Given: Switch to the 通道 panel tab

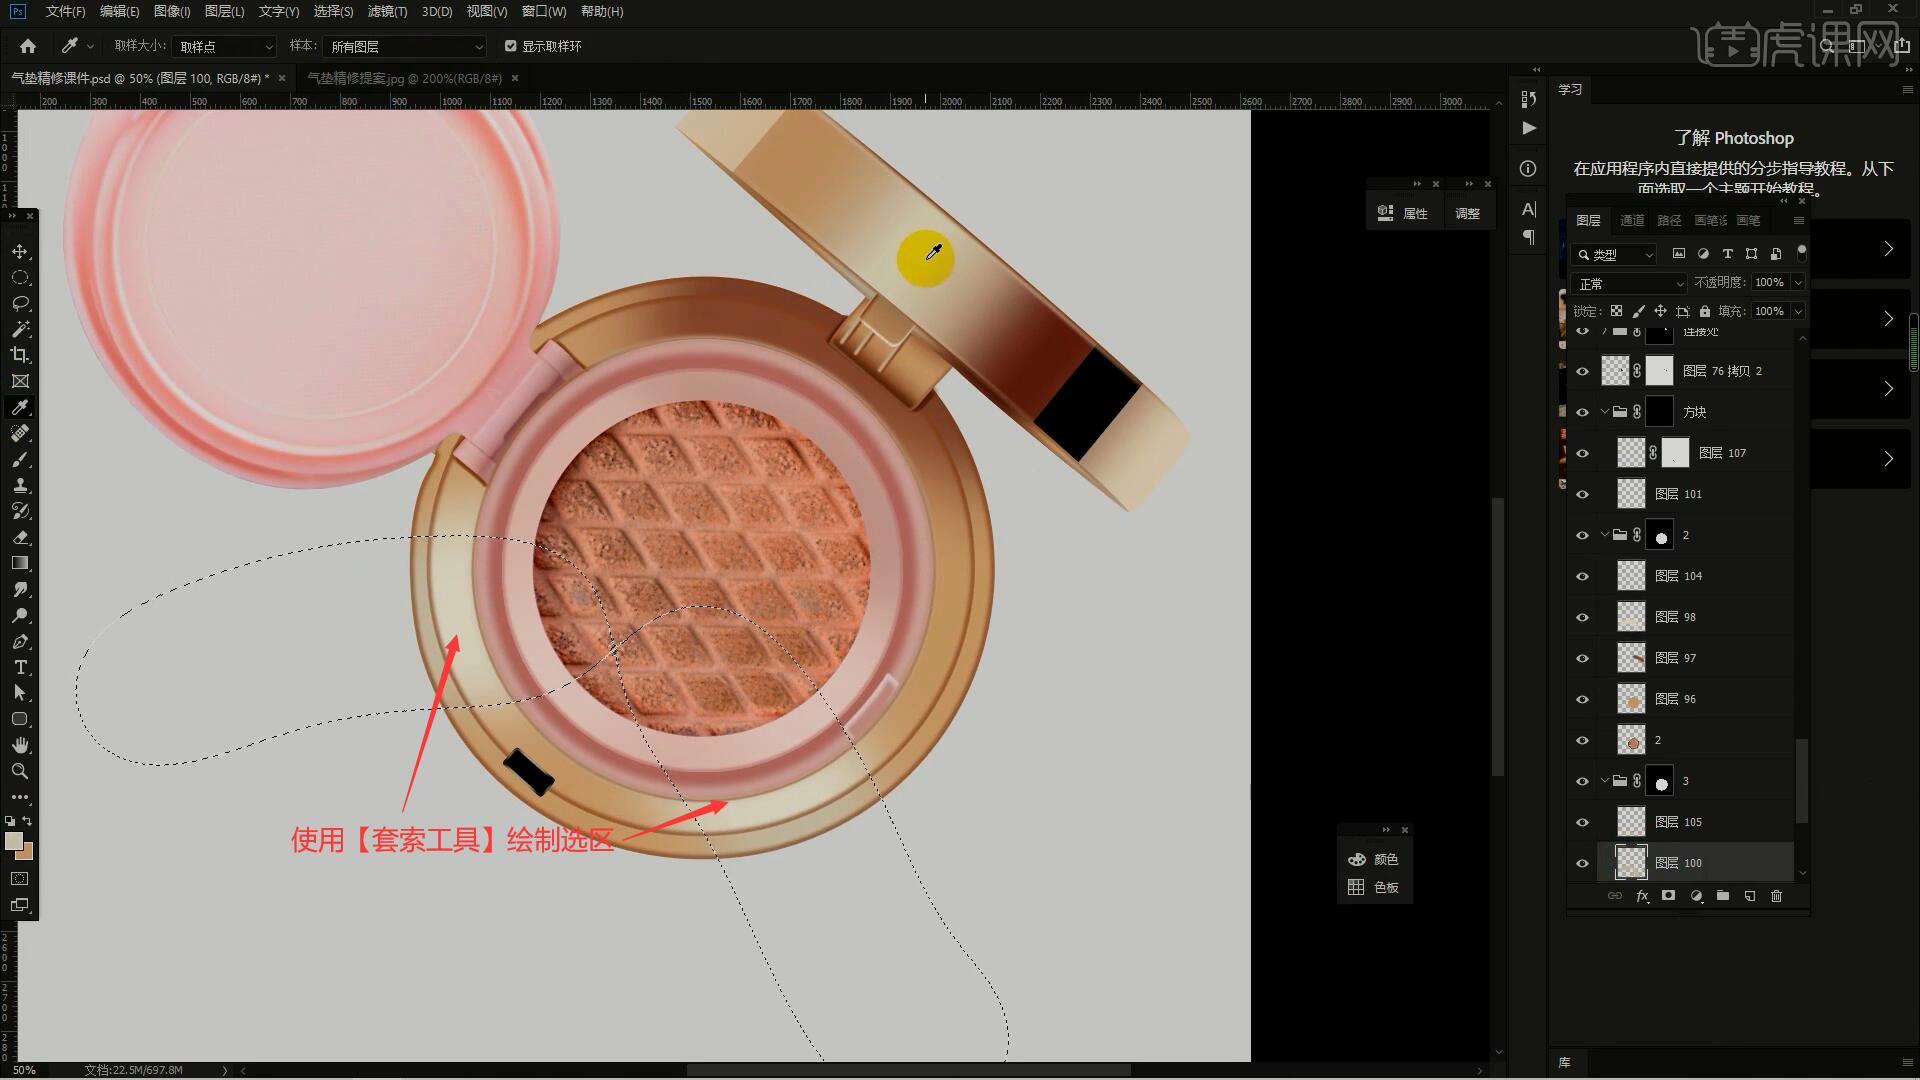Looking at the screenshot, I should pos(1632,220).
